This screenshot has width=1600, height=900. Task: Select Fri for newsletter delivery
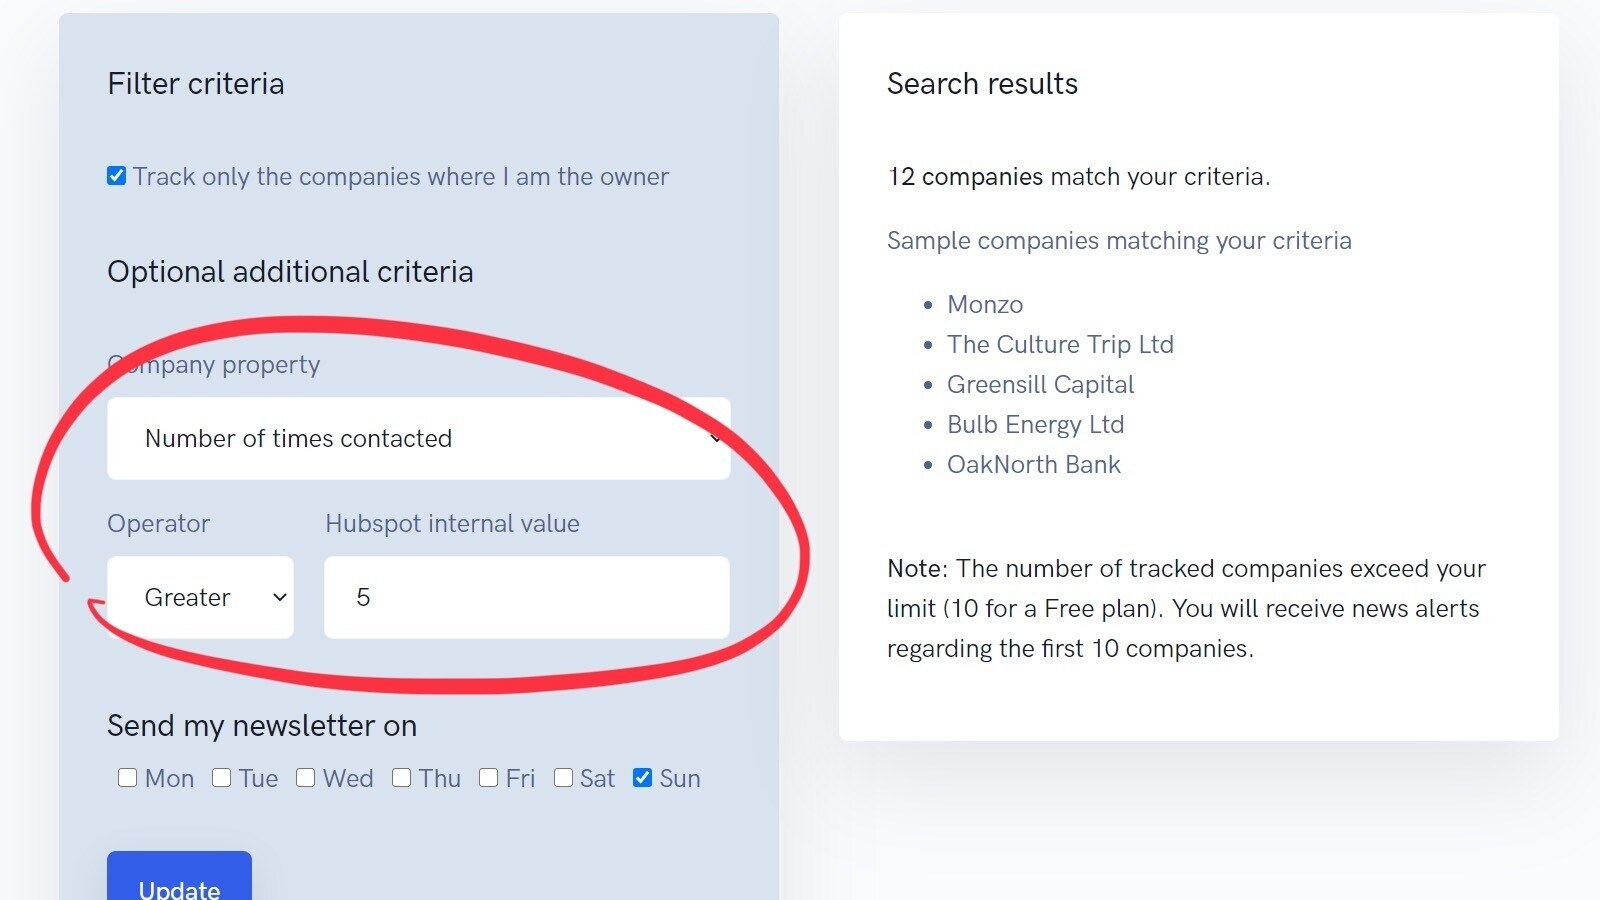click(489, 778)
